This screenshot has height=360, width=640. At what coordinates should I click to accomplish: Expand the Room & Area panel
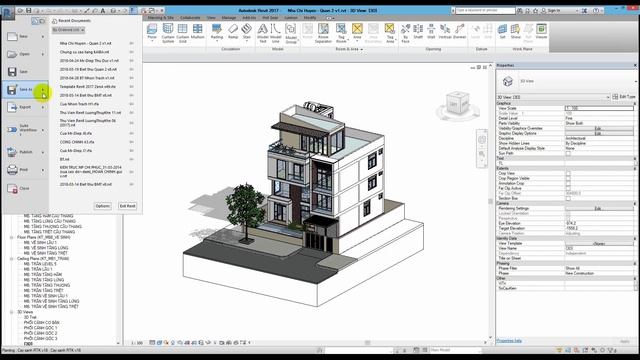point(349,49)
